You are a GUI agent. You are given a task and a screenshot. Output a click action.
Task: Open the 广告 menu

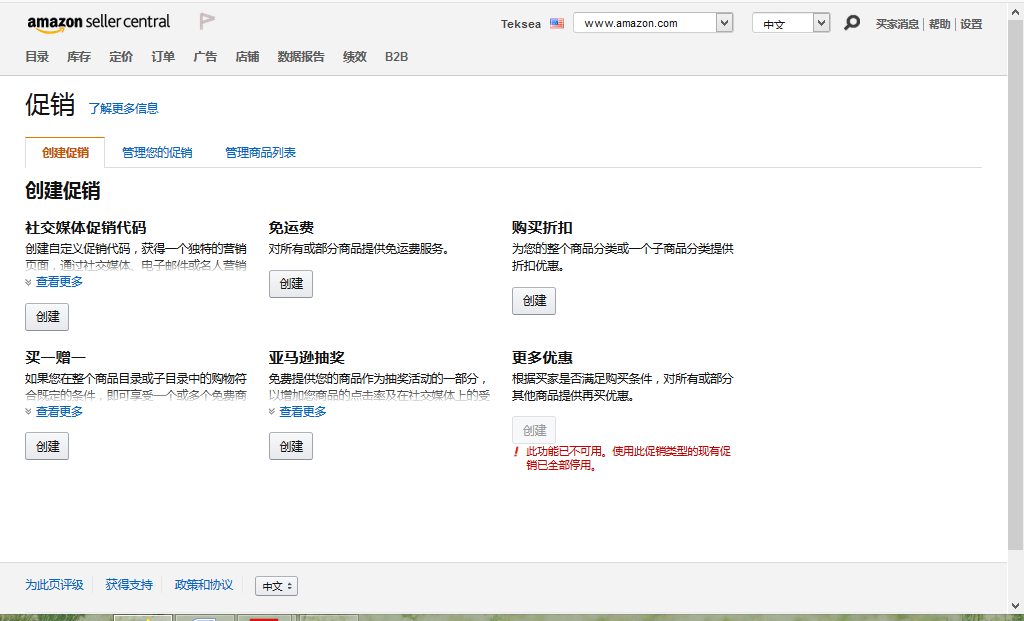205,57
